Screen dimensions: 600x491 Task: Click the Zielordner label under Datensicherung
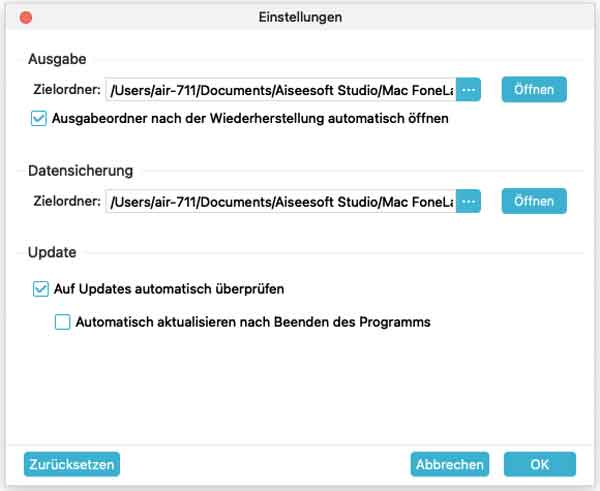67,201
